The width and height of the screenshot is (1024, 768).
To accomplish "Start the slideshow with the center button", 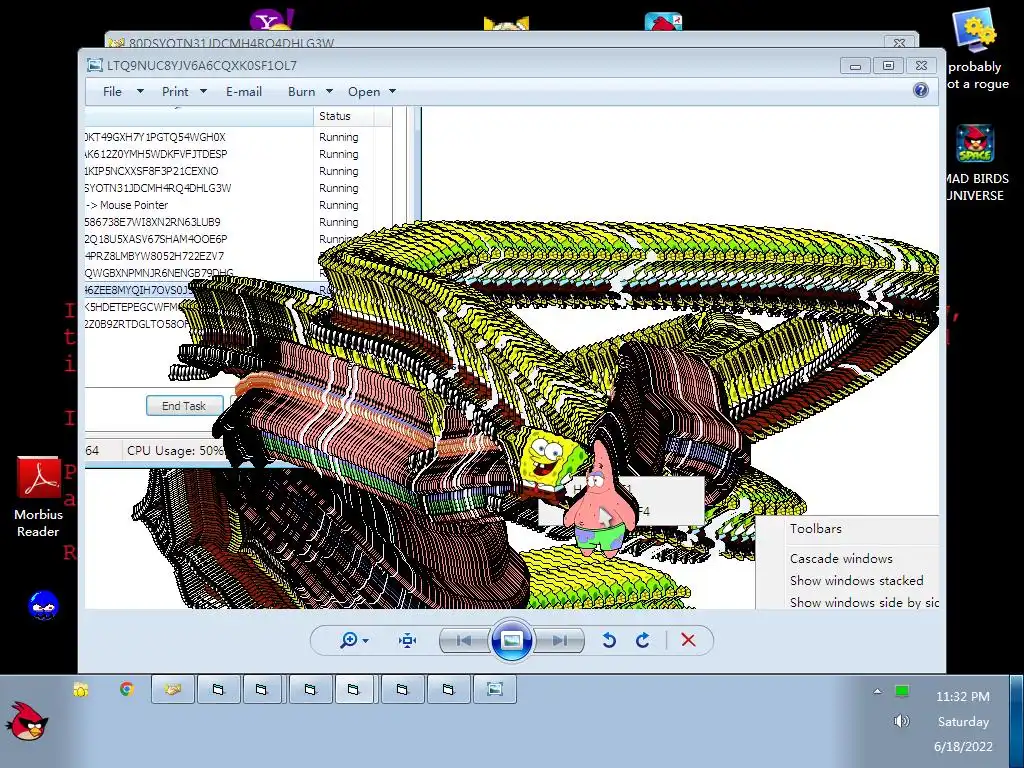I will [511, 640].
